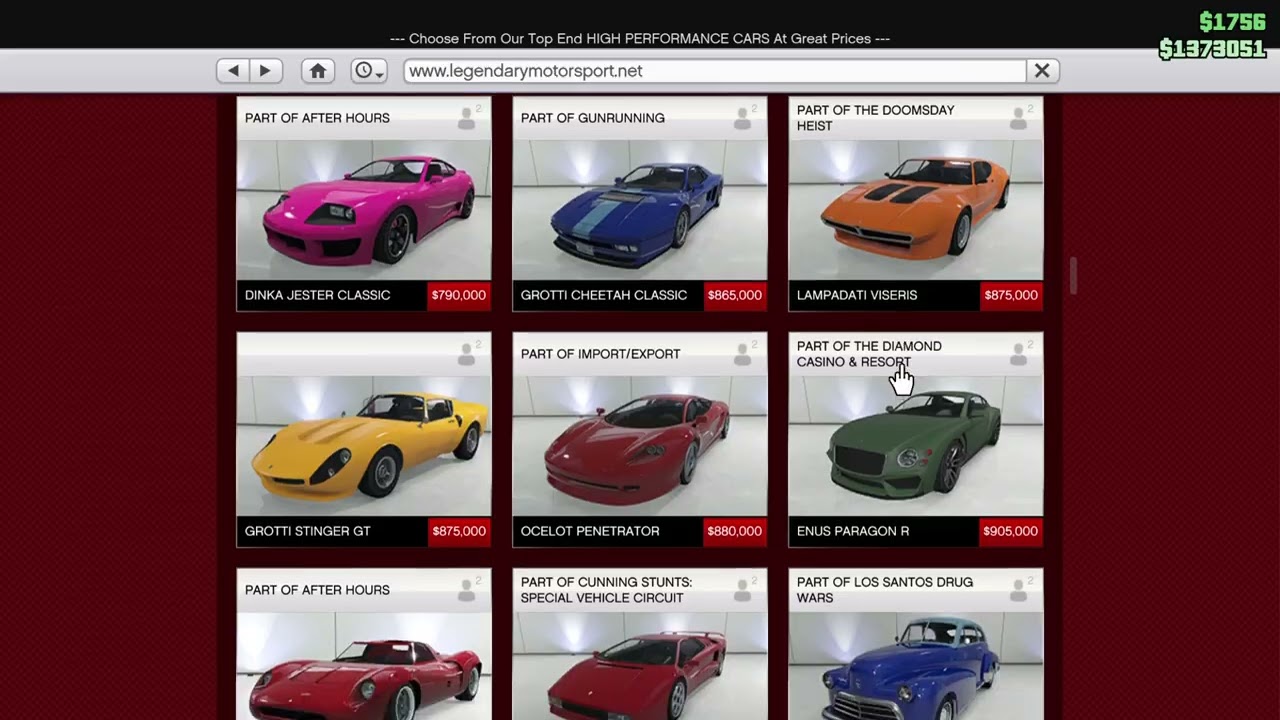Screen dimensions: 1280x720
Task: Select the pink Dinka Jester Classic image
Action: pyautogui.click(x=364, y=210)
